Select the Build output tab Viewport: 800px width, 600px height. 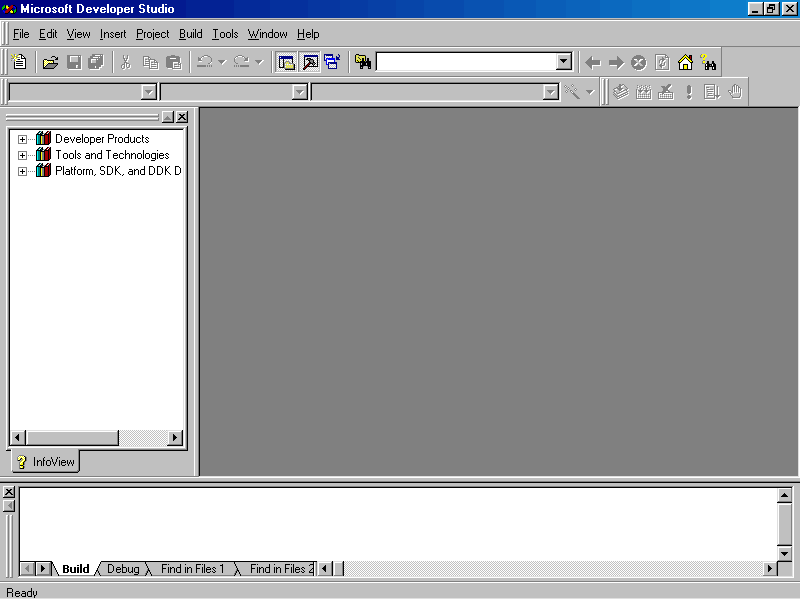point(76,569)
